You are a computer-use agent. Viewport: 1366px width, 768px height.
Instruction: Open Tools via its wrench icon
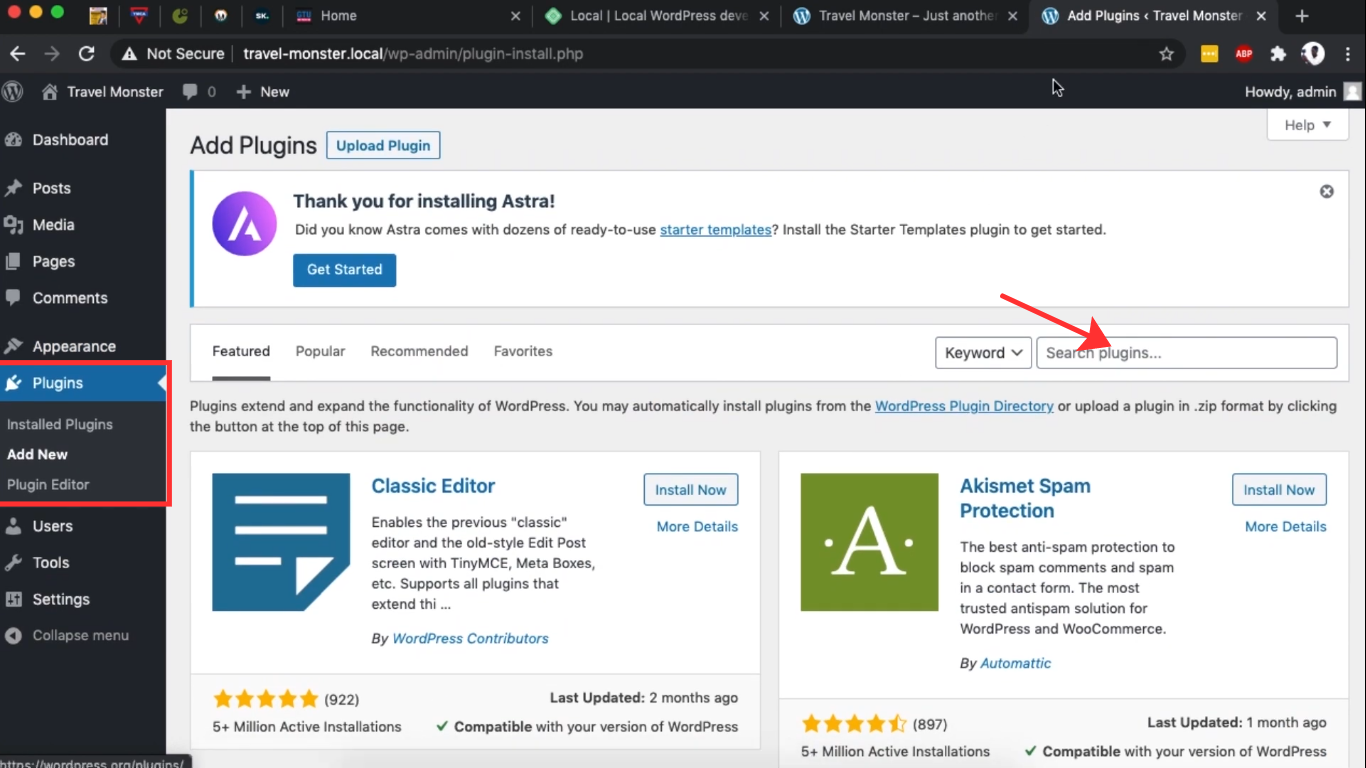point(14,563)
